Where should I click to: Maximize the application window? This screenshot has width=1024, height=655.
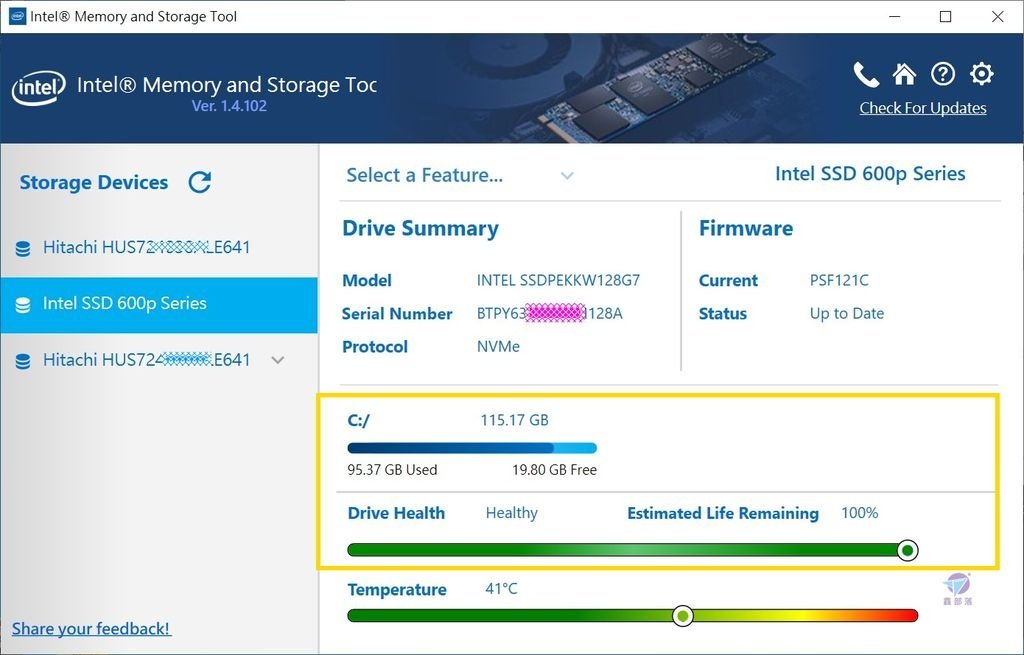pos(945,16)
